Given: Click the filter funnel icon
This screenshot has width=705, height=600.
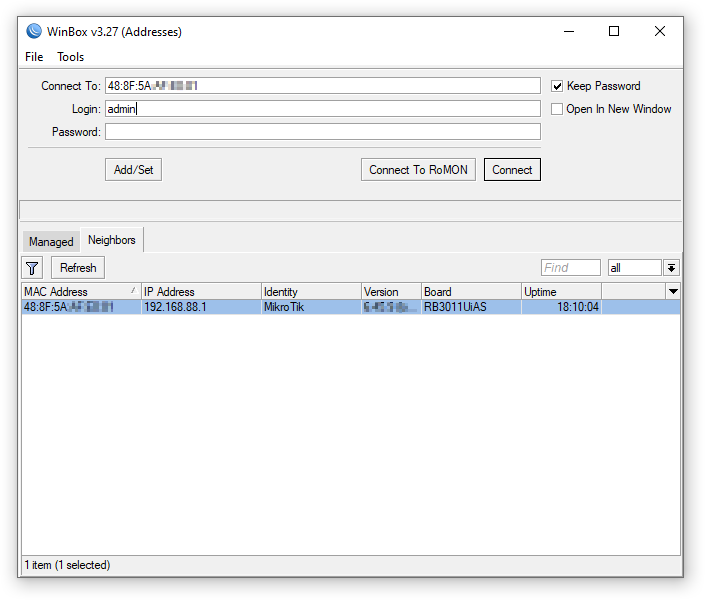Looking at the screenshot, I should [x=32, y=268].
